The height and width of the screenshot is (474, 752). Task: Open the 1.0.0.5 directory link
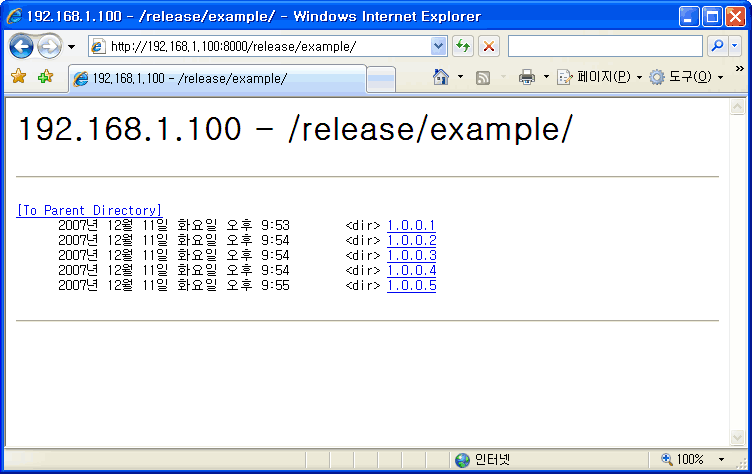click(411, 285)
